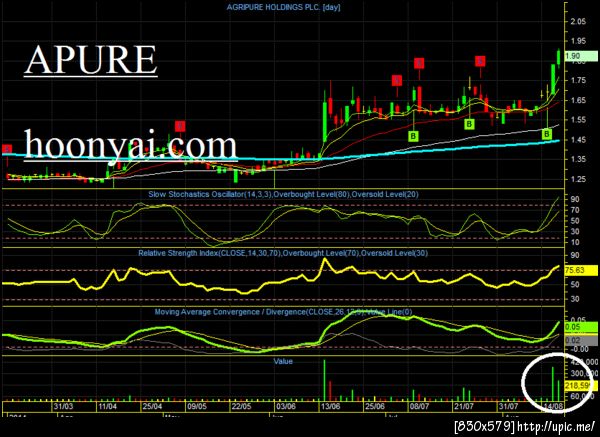This screenshot has width=600, height=437.
Task: Click the B buy marker near 21/07
Action: pyautogui.click(x=469, y=124)
